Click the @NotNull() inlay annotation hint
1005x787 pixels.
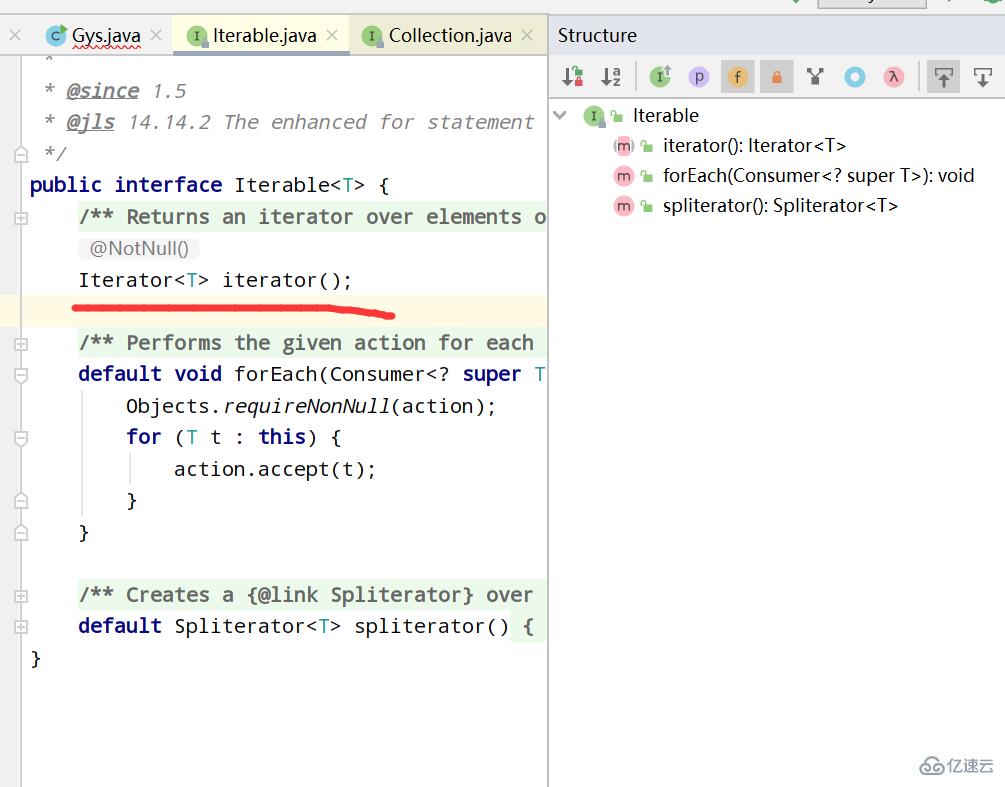pyautogui.click(x=139, y=249)
